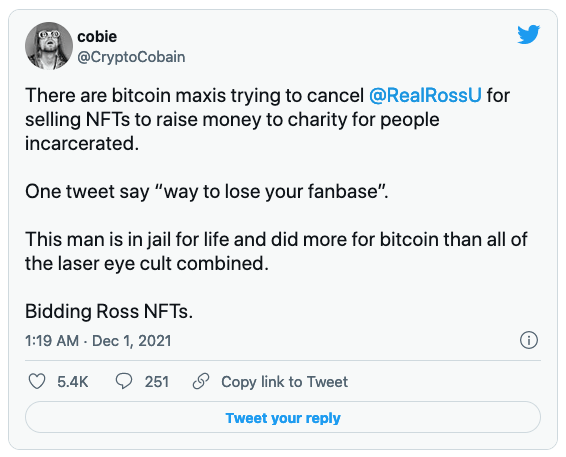Screen dimensions: 566x457
Task: Click the Bidding Ross NFTs line
Action: (x=109, y=311)
